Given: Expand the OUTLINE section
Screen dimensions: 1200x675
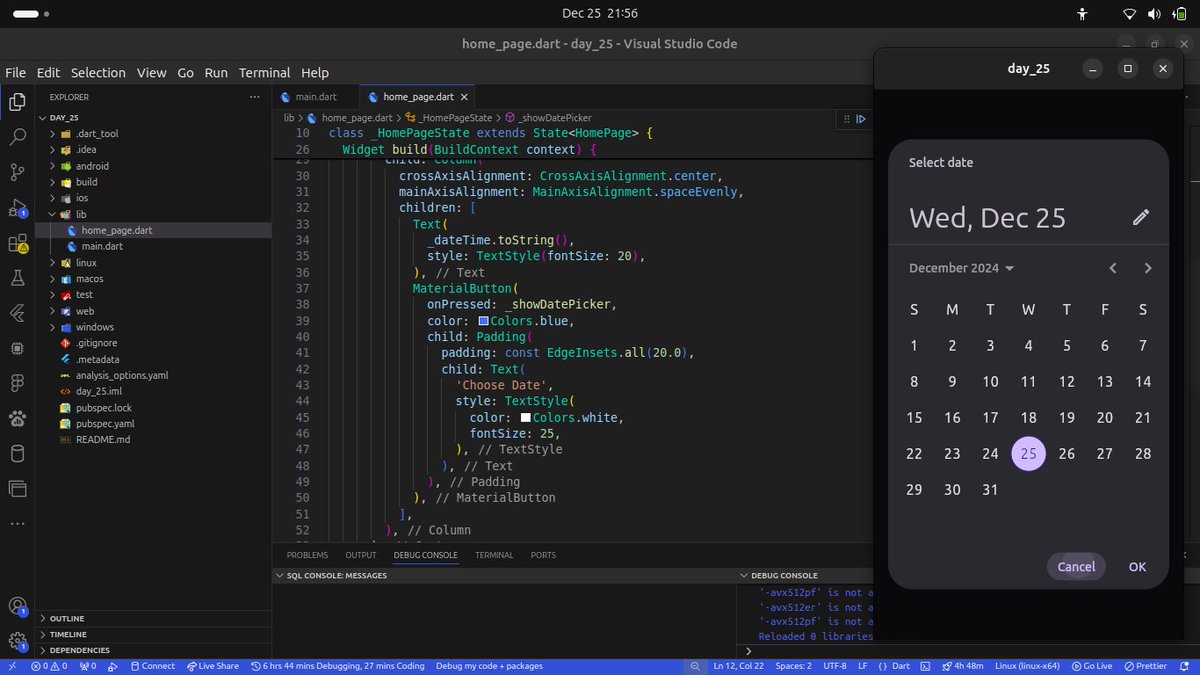Looking at the screenshot, I should click(x=67, y=619).
